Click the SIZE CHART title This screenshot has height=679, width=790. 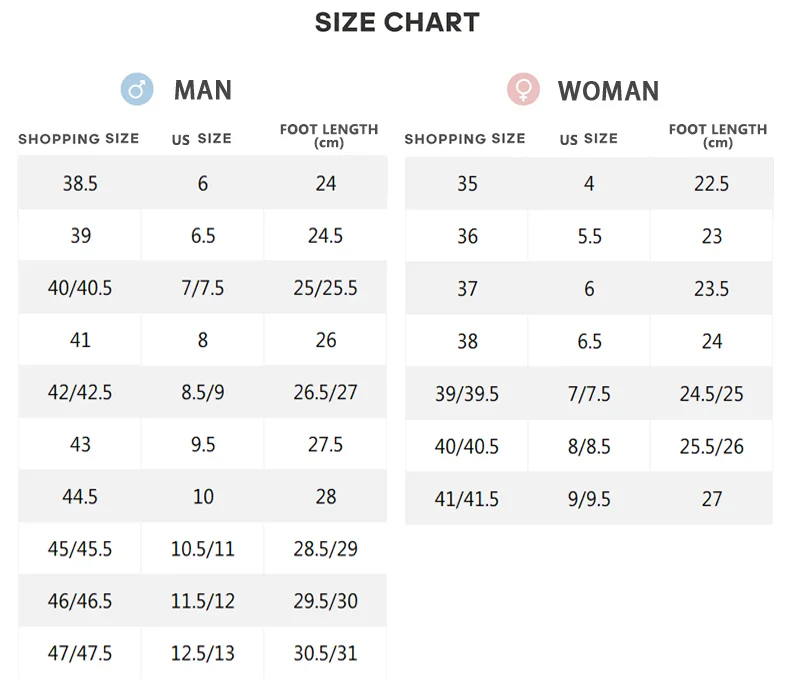397,22
